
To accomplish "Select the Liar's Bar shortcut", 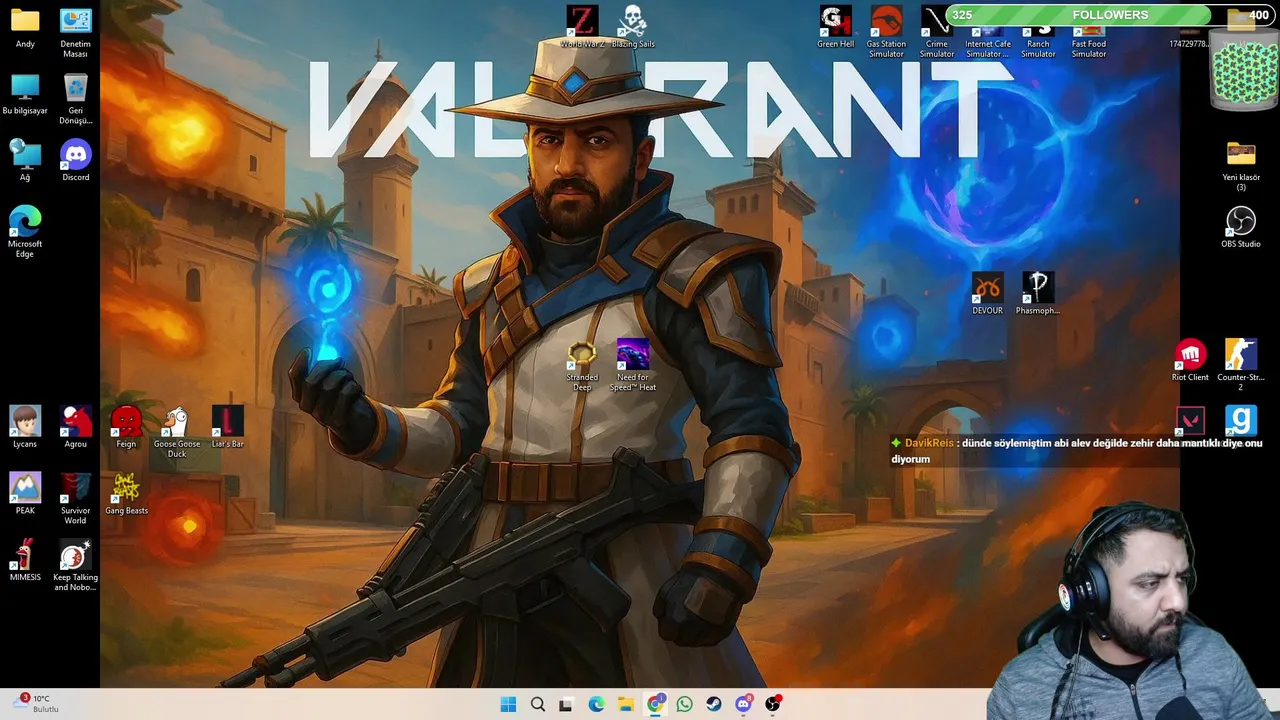I will click(228, 428).
